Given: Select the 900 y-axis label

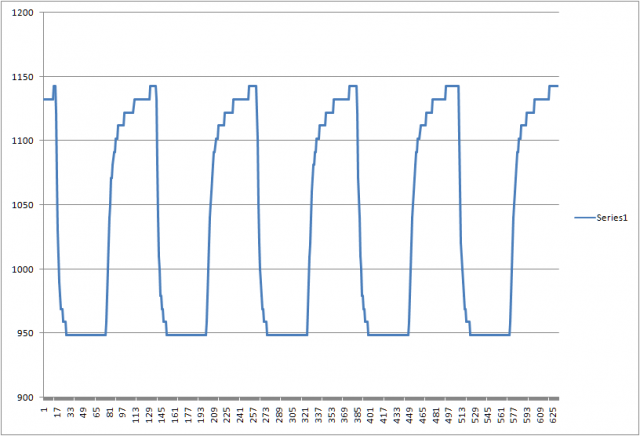Looking at the screenshot, I should tap(24, 397).
